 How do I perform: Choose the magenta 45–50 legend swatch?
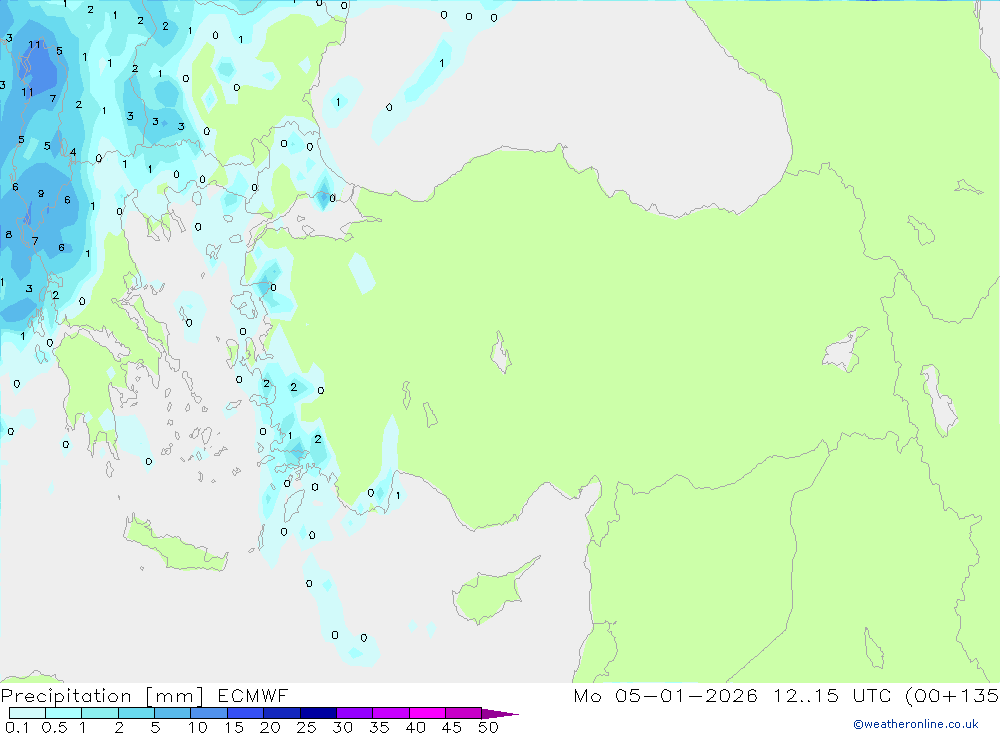[x=463, y=714]
